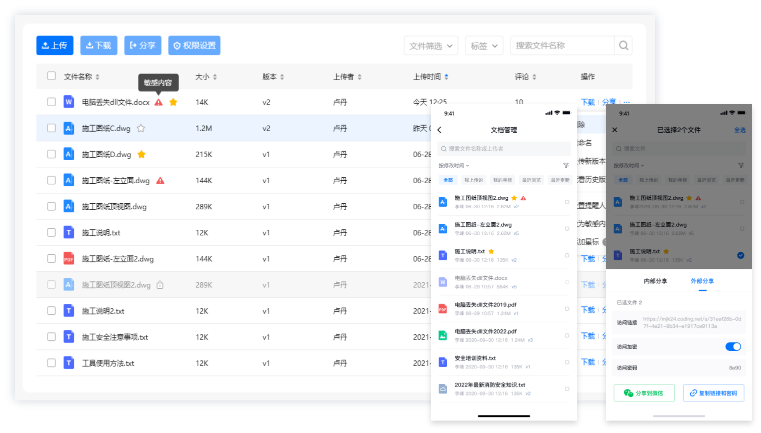
Task: Sort by 评论 comments column arrows
Action: (534, 77)
